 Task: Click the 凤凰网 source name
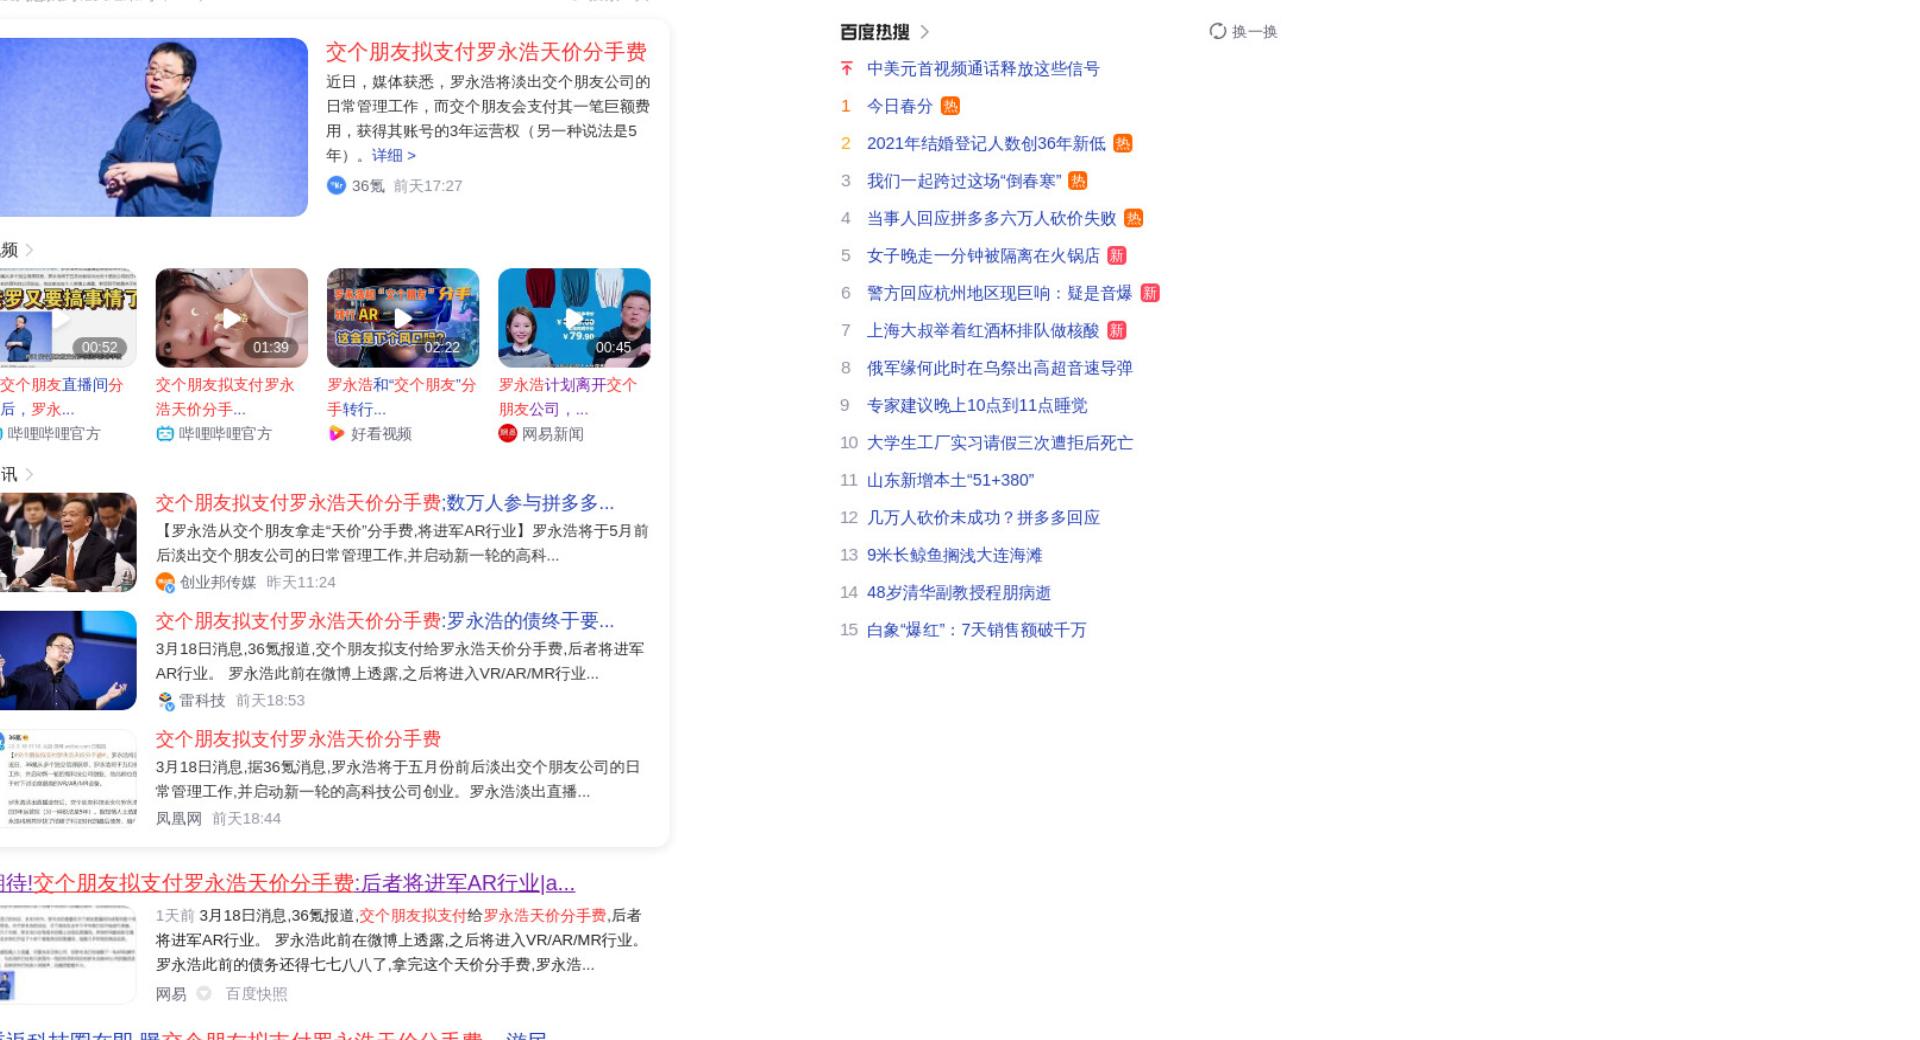point(179,819)
